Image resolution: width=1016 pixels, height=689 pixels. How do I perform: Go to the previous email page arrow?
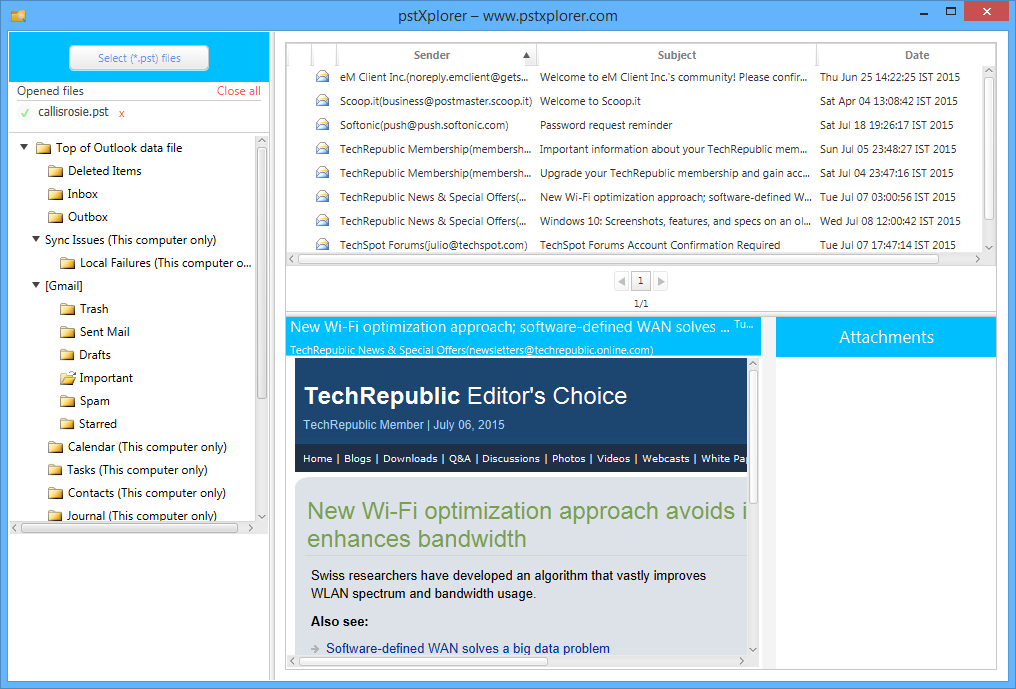[622, 281]
